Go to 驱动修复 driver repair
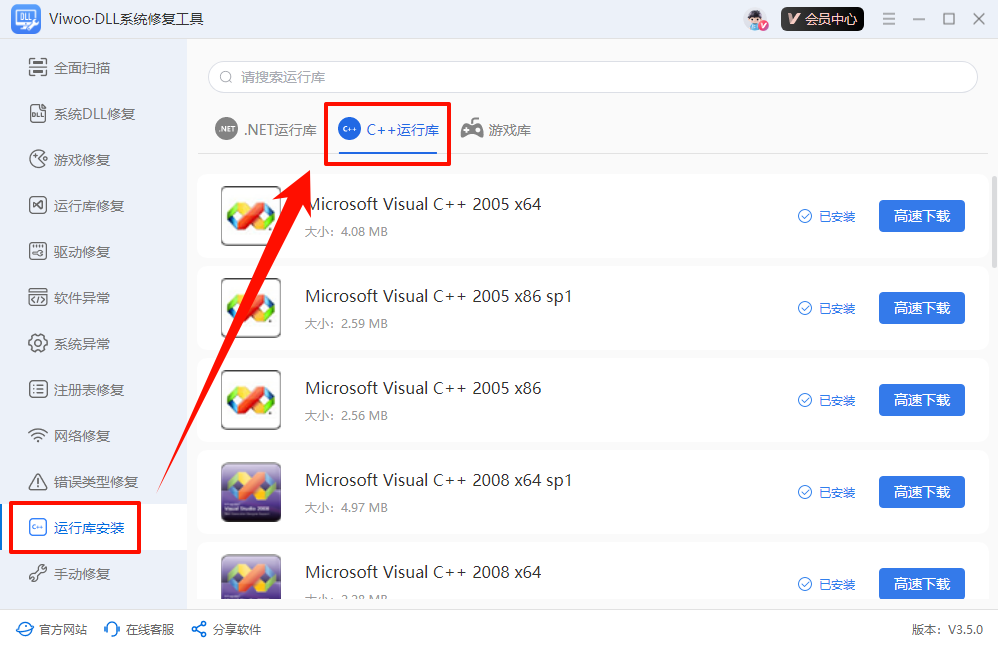 pos(81,252)
